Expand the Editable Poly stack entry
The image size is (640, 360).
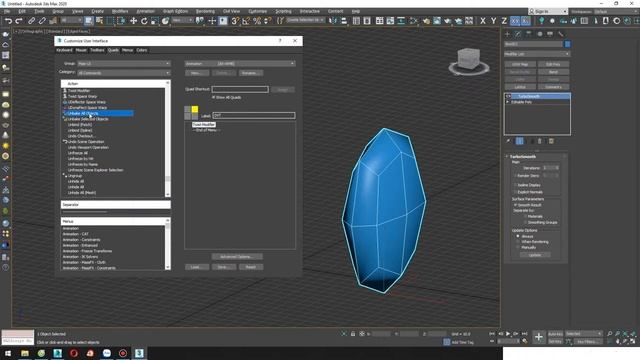click(508, 102)
